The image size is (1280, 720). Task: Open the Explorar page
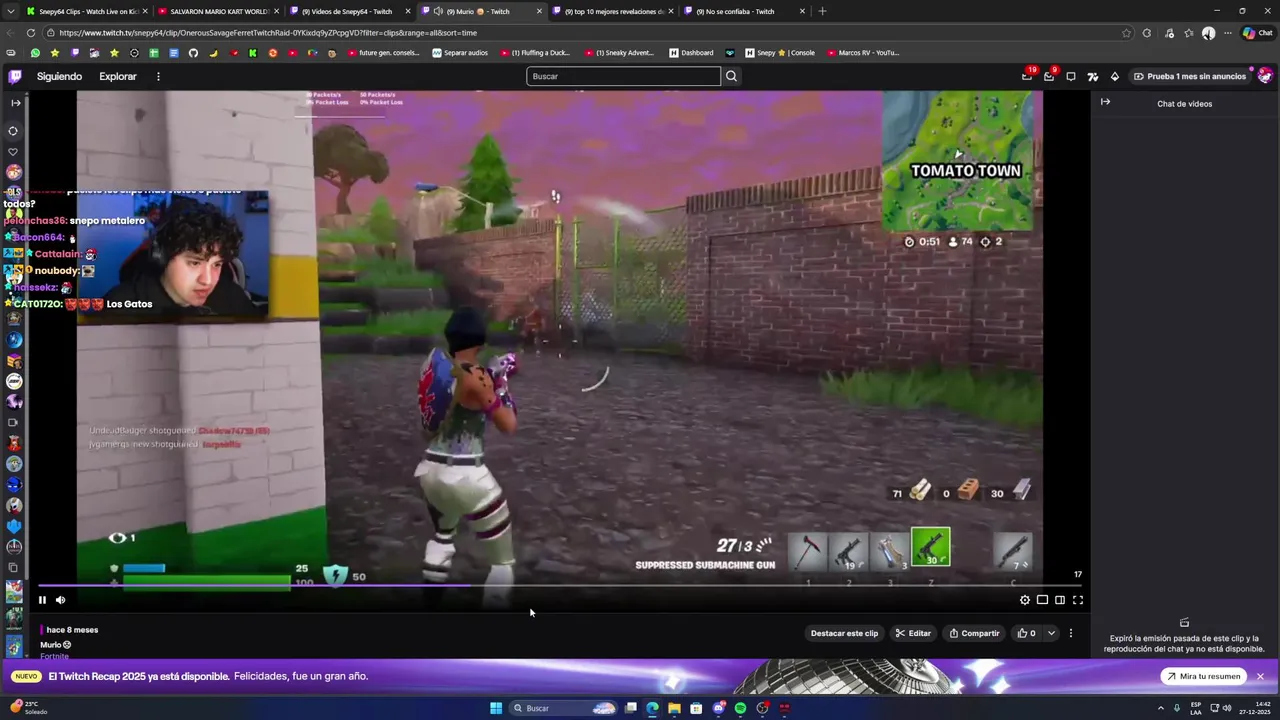point(118,76)
